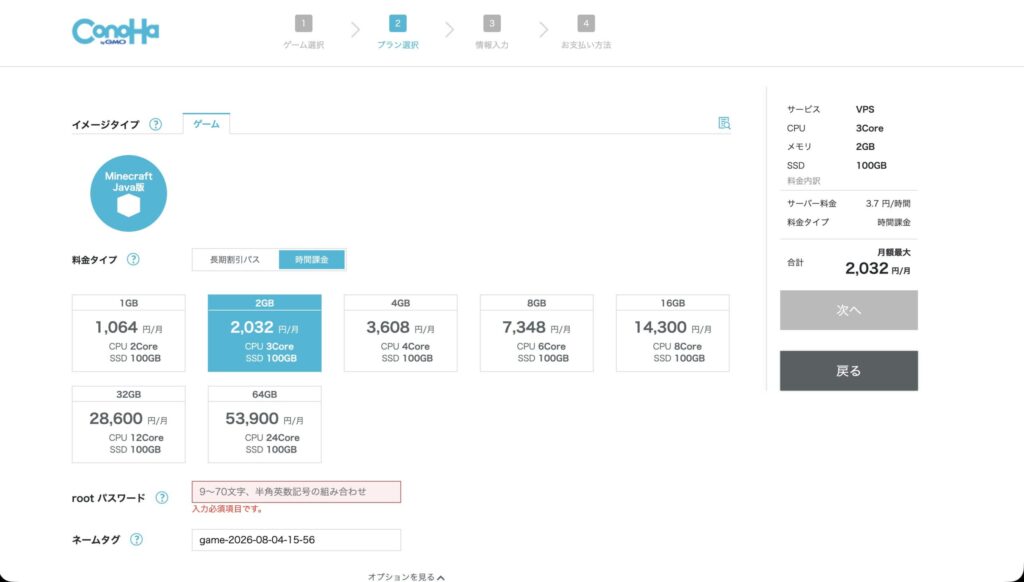Open help icon next to ネームタグ
This screenshot has width=1024, height=582.
click(x=136, y=540)
